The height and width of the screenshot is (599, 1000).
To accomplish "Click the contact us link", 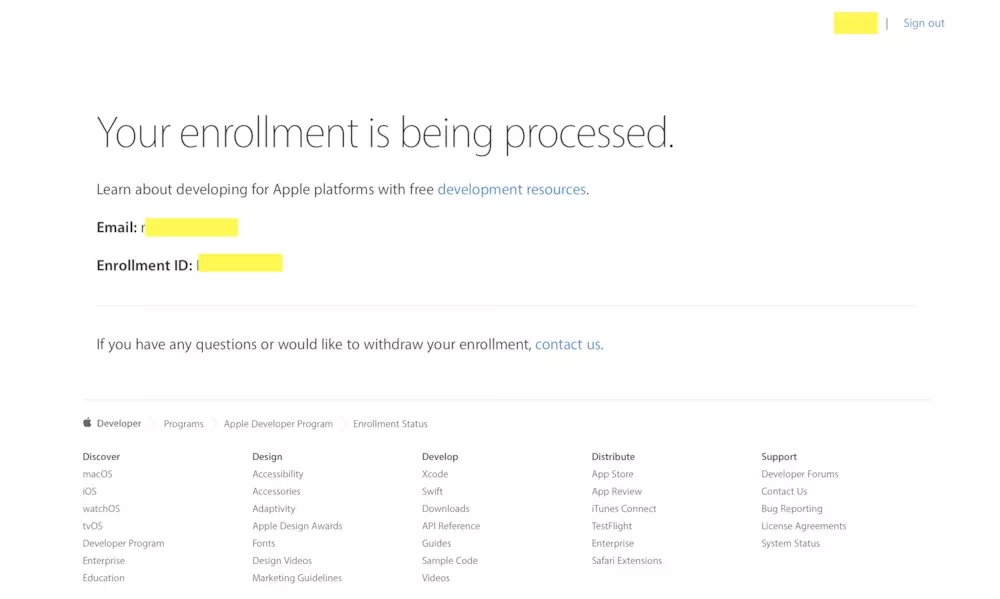I will tap(567, 344).
